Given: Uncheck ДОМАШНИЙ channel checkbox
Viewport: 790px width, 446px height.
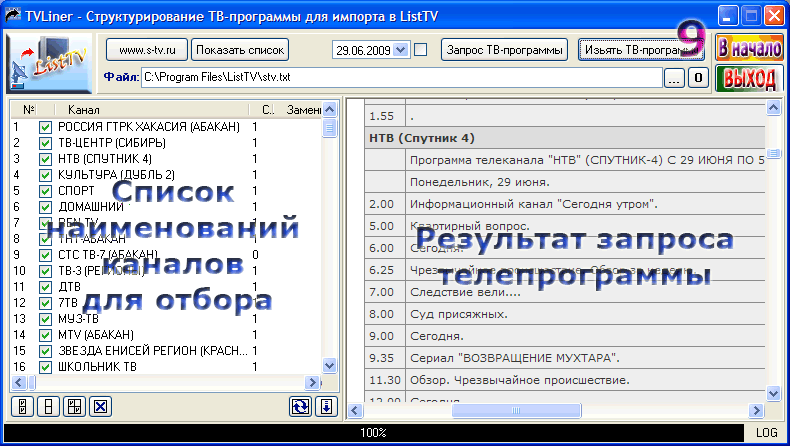Looking at the screenshot, I should coord(45,207).
